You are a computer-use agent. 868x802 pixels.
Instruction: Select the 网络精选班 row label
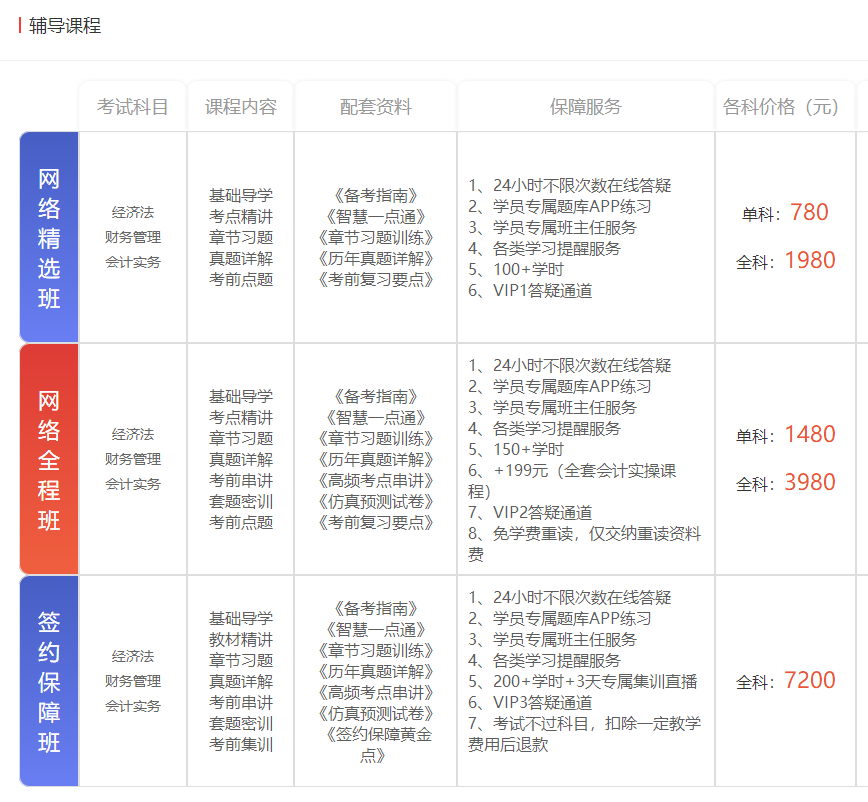tap(48, 235)
